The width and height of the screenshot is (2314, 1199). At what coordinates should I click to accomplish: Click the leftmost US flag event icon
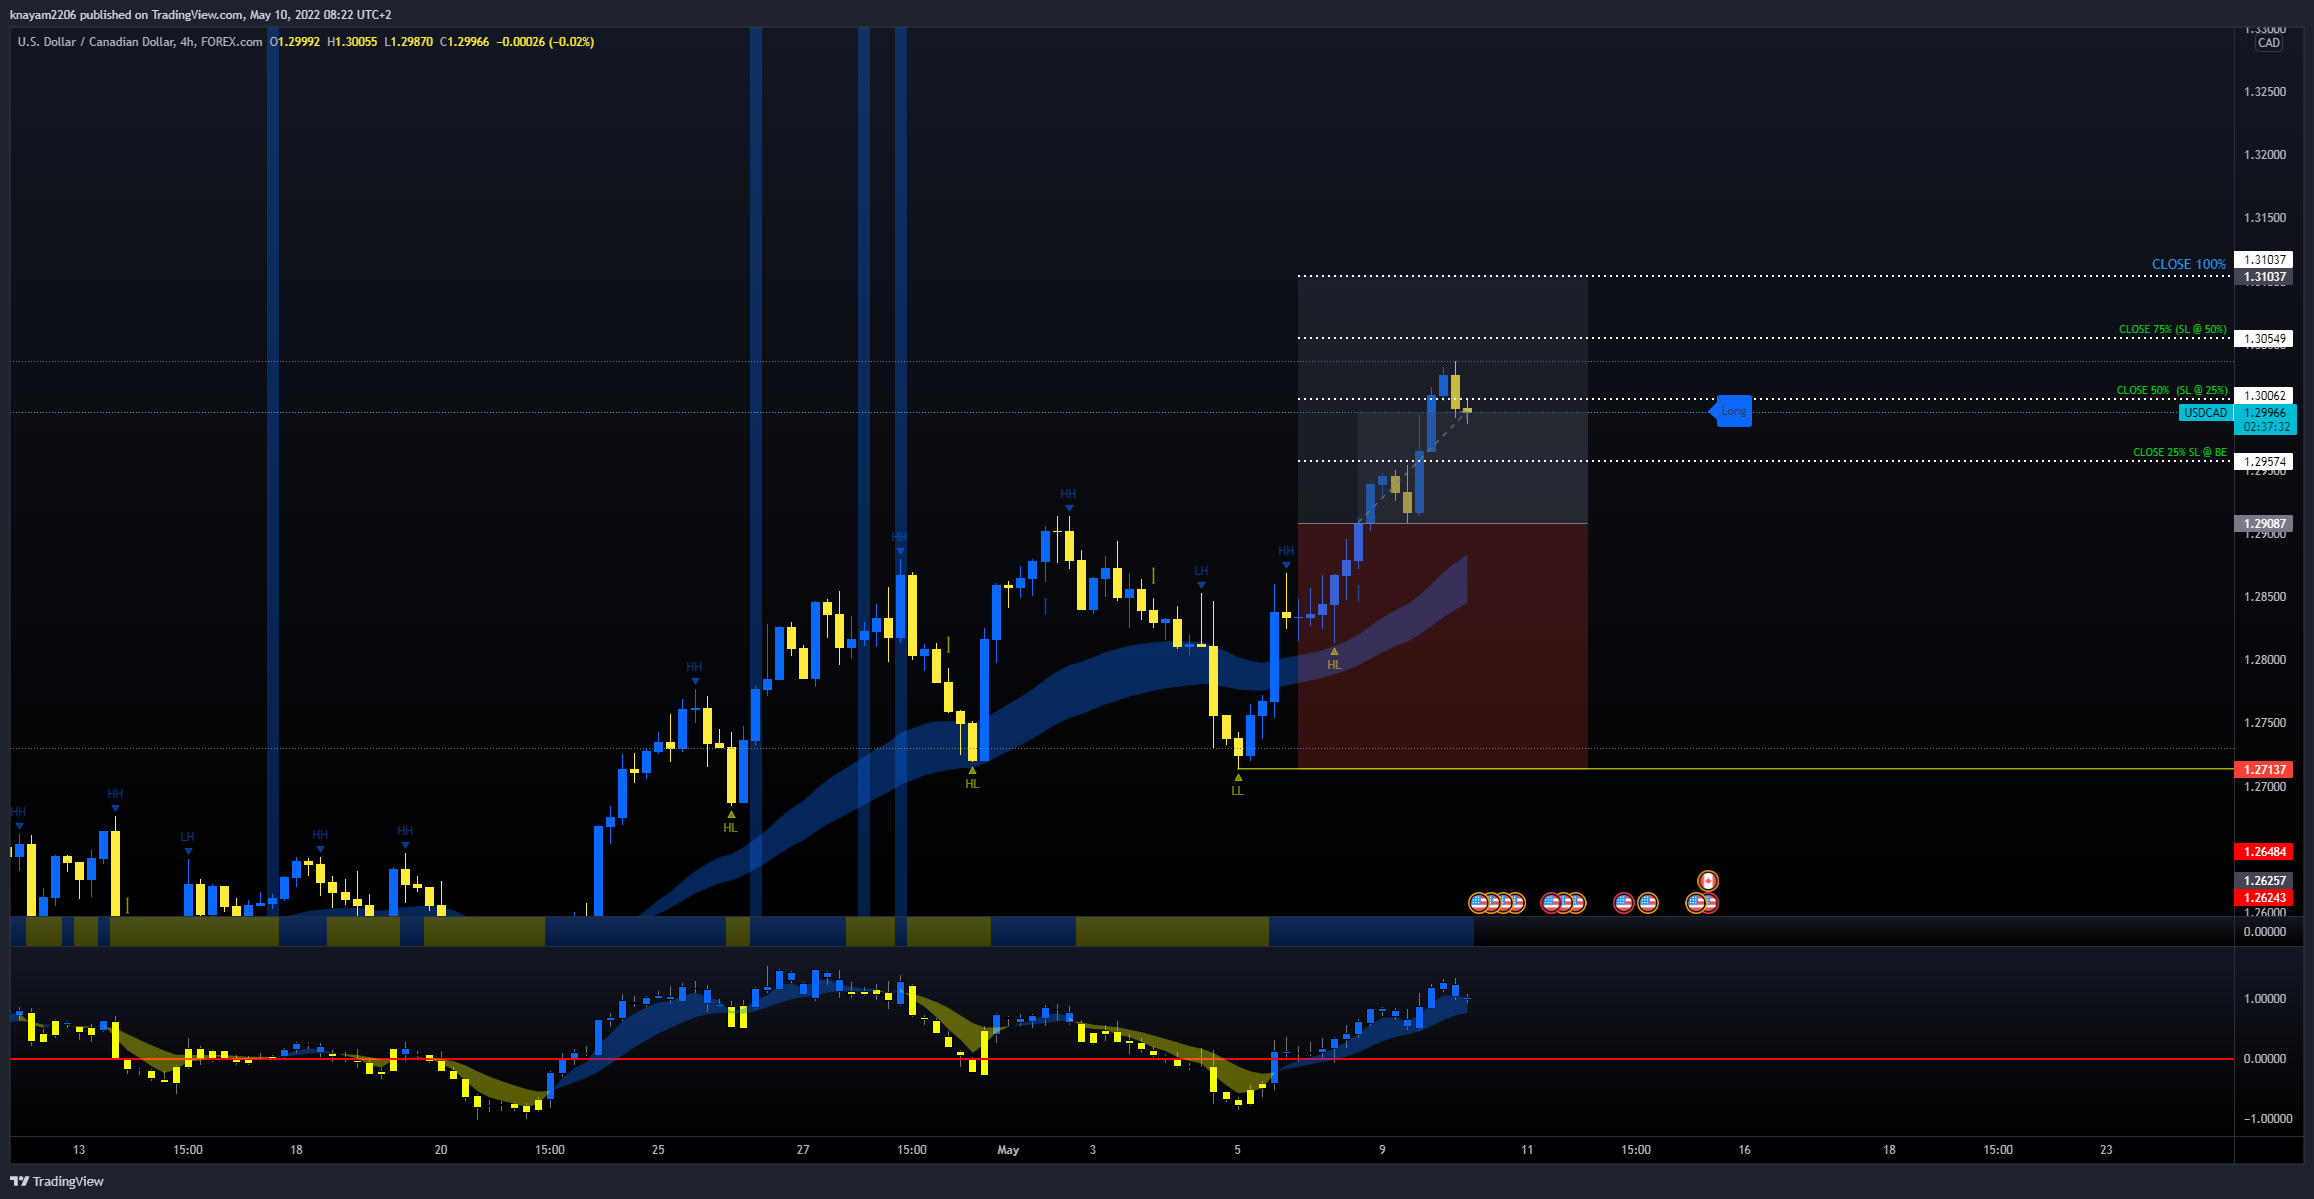point(1479,903)
